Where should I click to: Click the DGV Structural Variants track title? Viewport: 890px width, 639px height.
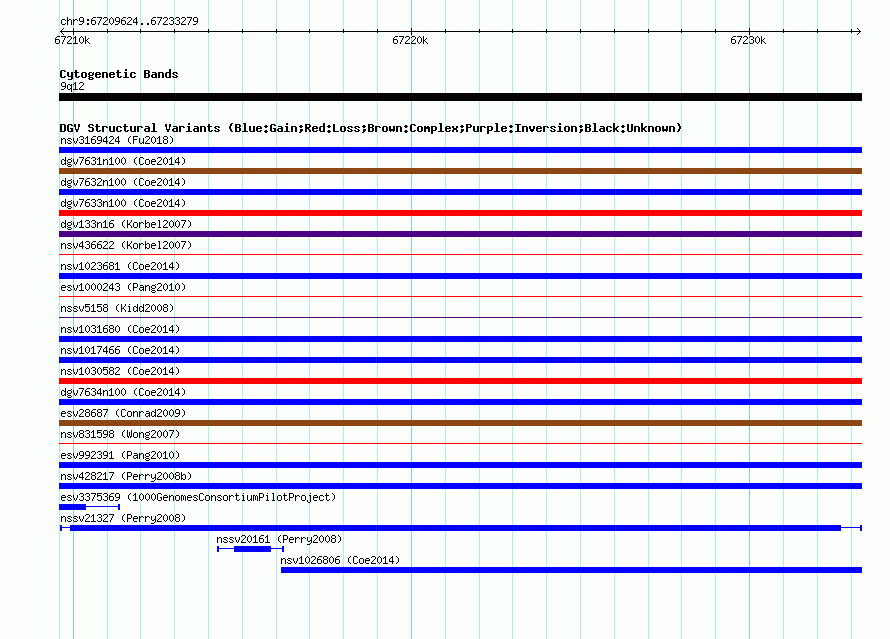pyautogui.click(x=370, y=128)
